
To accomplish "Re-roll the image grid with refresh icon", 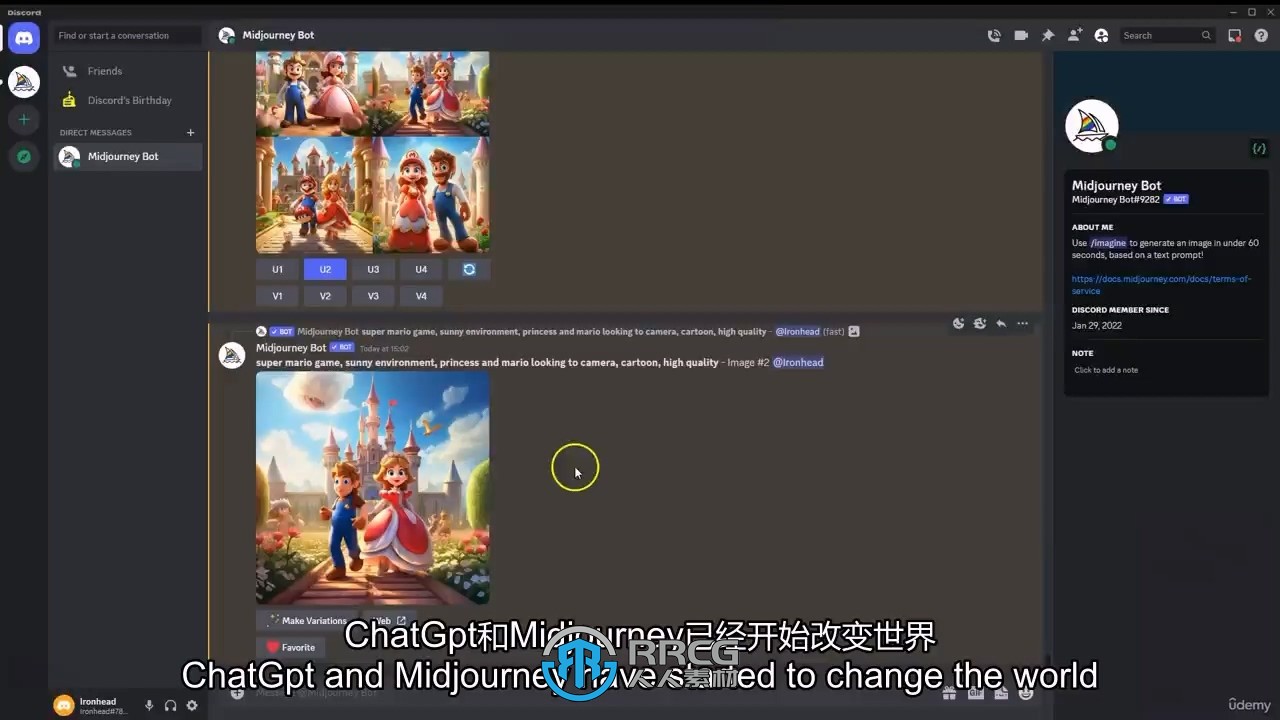I will coord(469,269).
